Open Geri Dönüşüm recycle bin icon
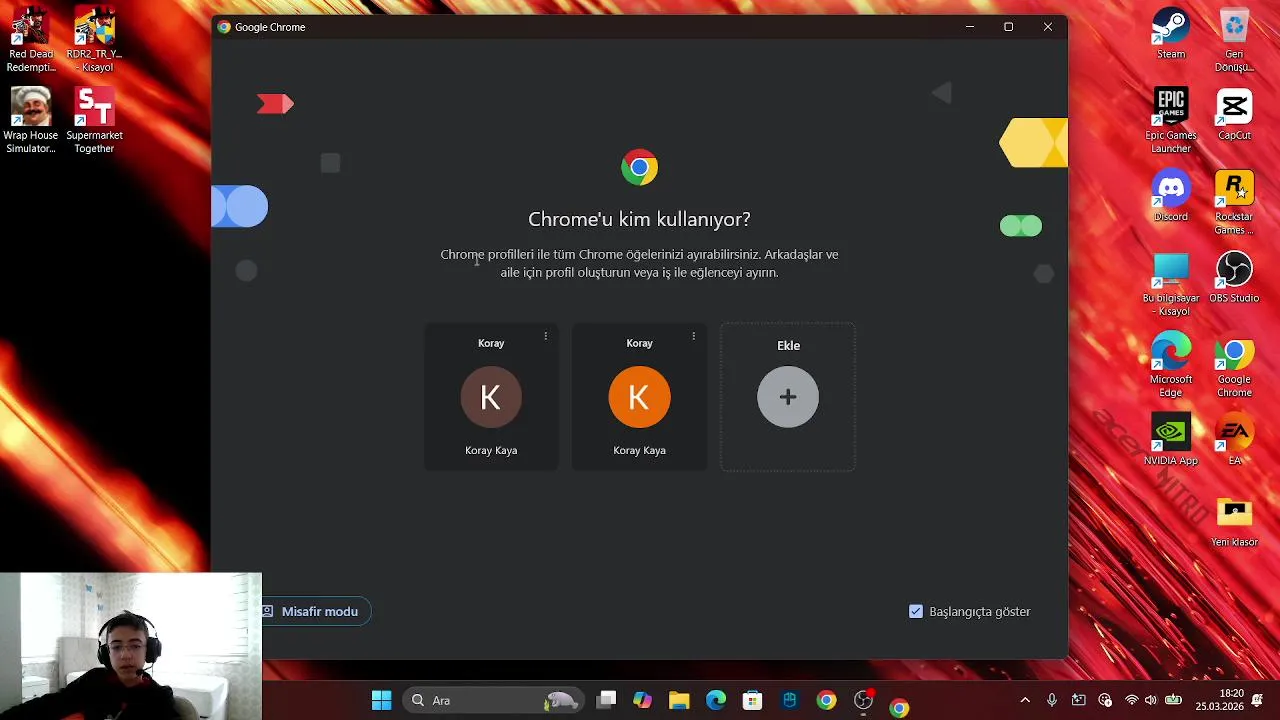Image resolution: width=1280 pixels, height=720 pixels. click(x=1234, y=40)
